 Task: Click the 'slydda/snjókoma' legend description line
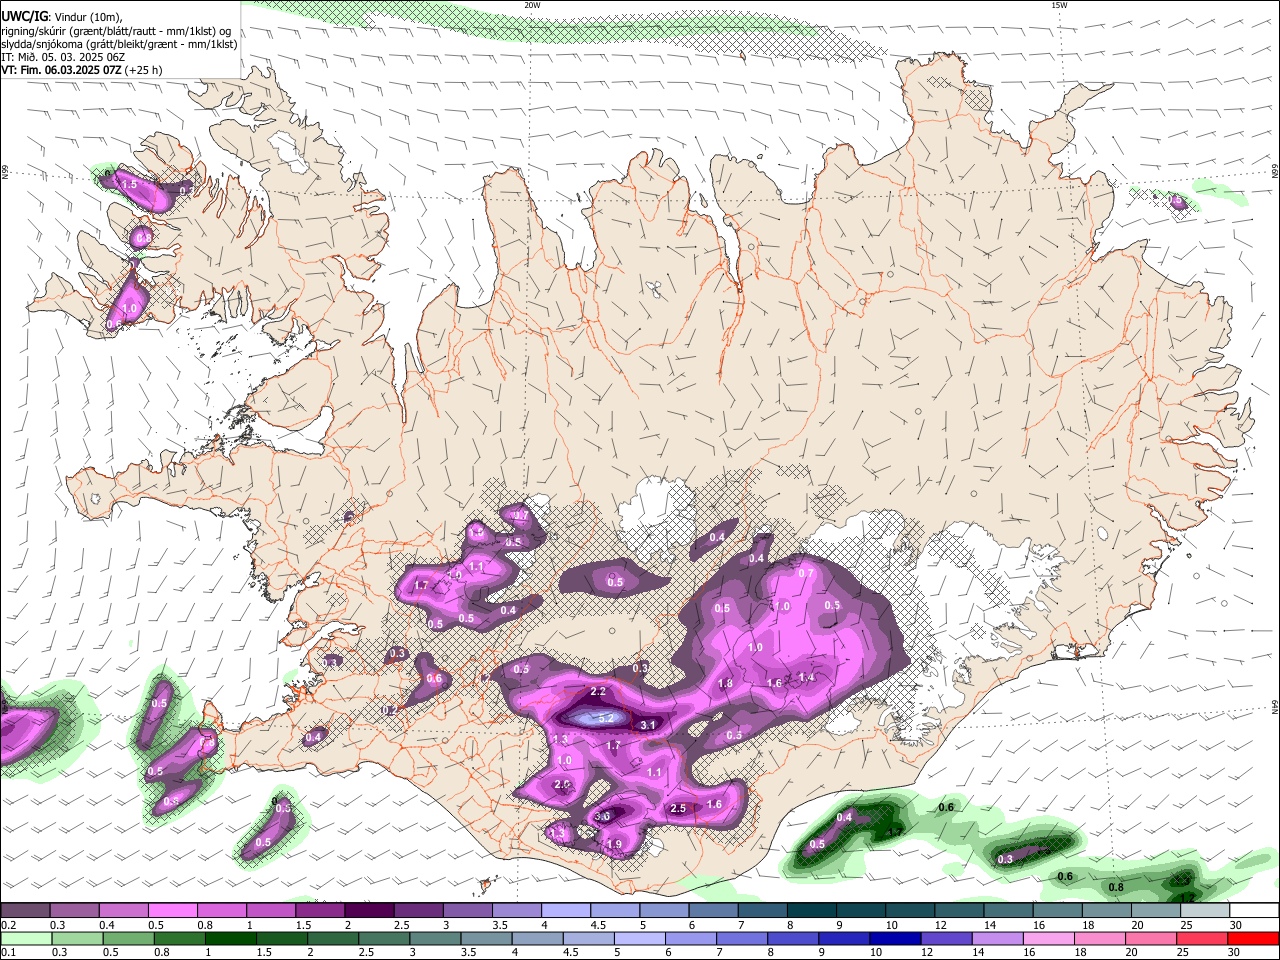(x=120, y=44)
